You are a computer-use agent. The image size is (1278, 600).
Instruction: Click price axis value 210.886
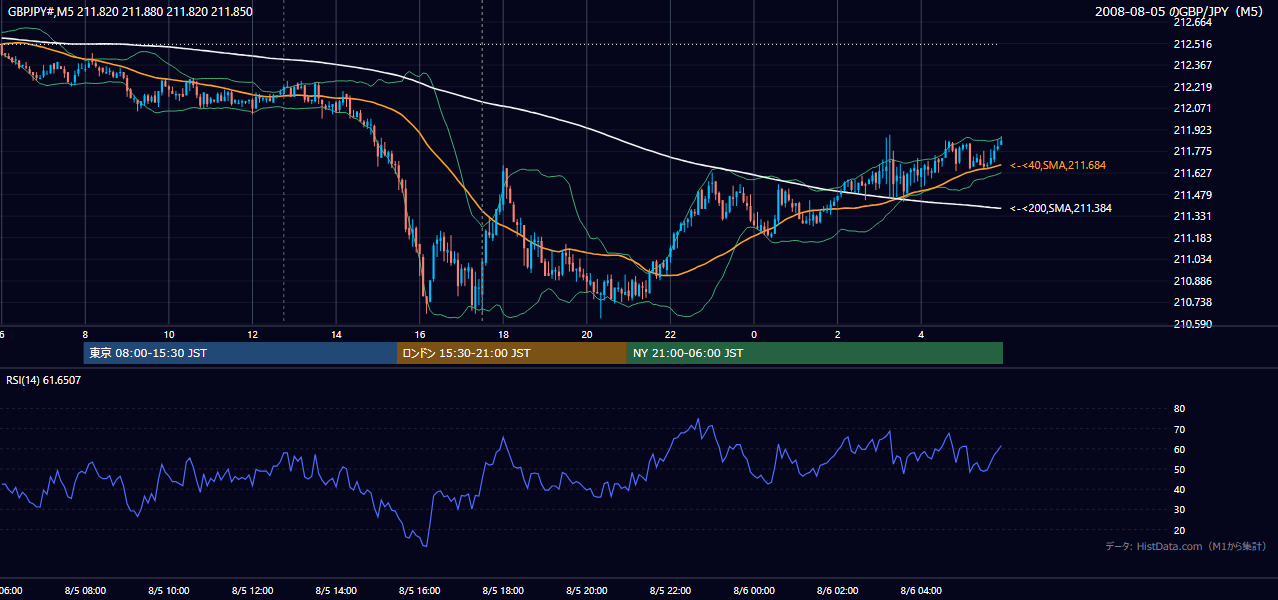1192,281
